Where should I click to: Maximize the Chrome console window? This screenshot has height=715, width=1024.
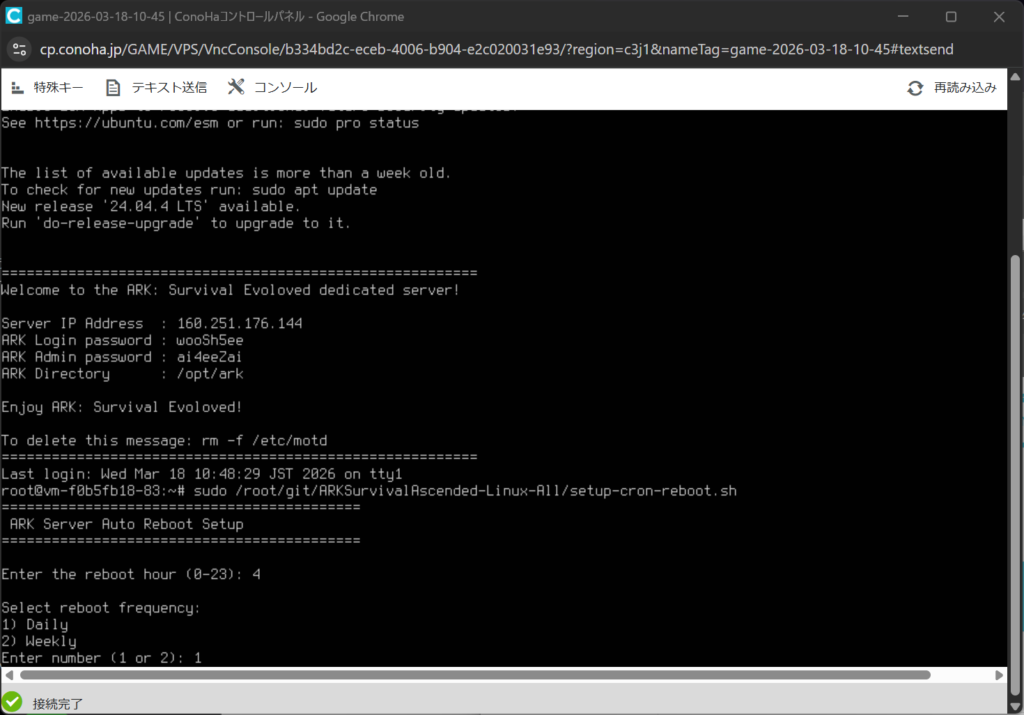point(951,17)
